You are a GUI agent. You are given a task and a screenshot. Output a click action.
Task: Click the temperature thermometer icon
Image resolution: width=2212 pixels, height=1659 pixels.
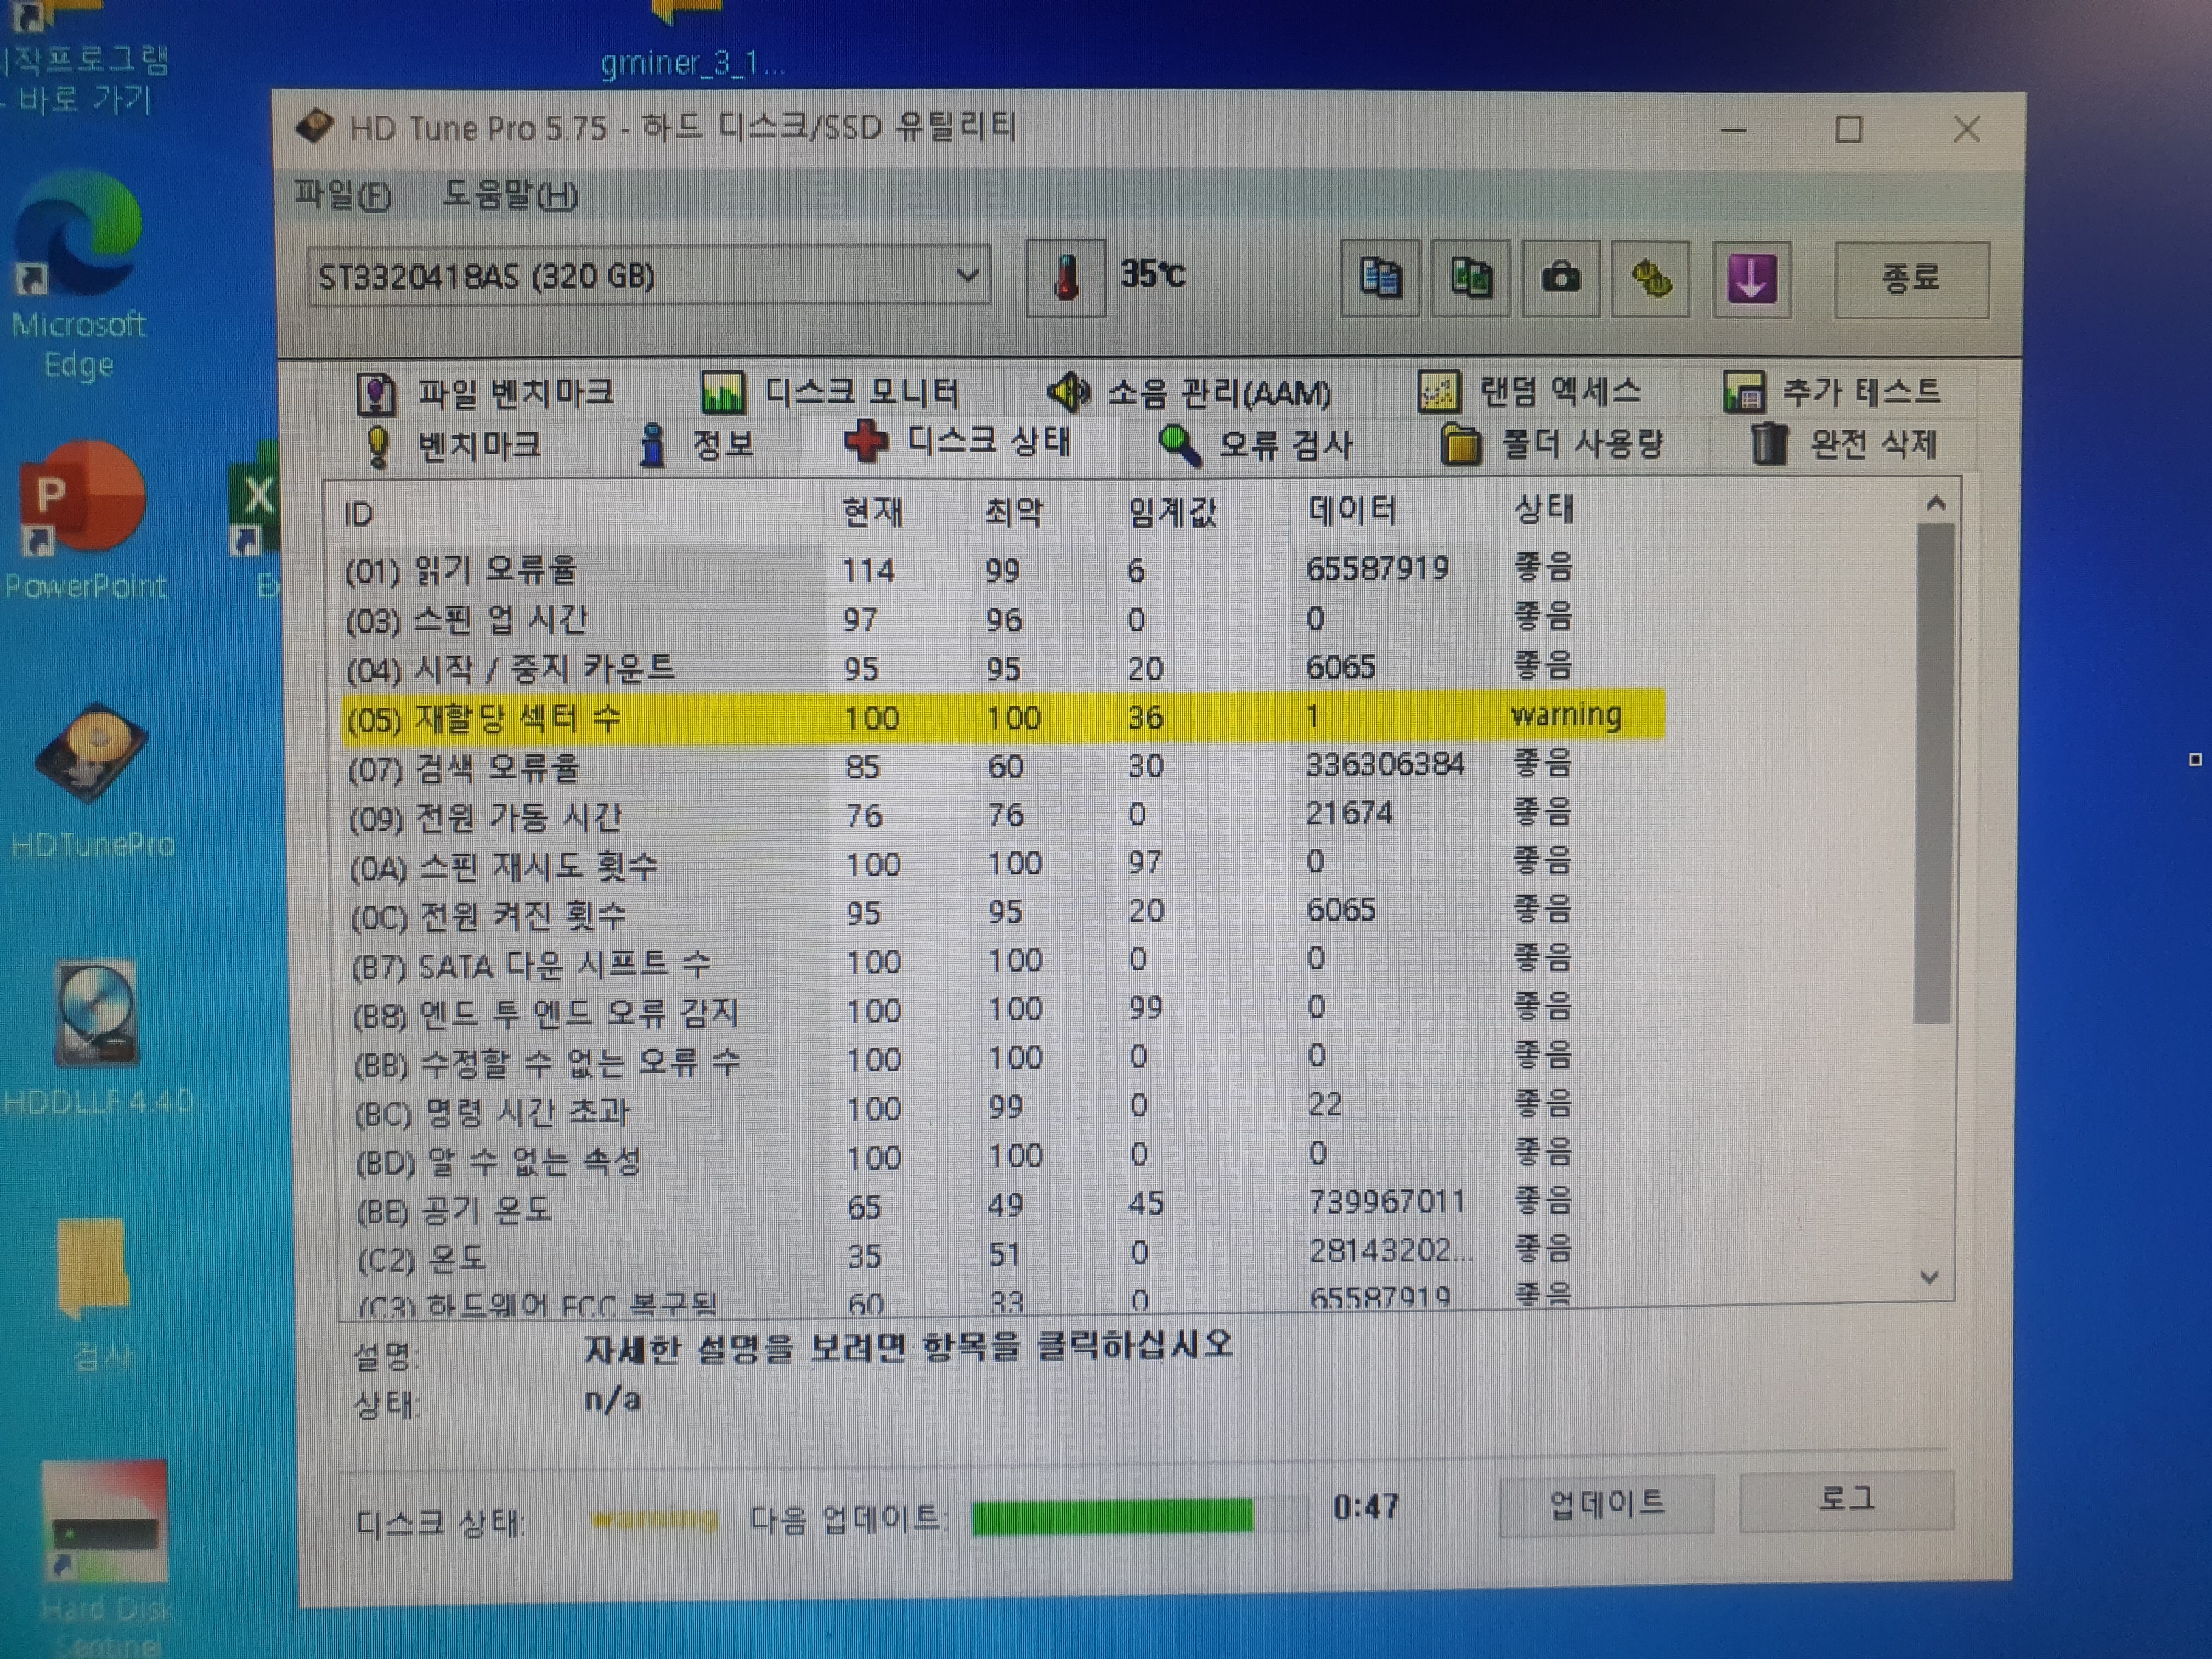[x=1066, y=277]
